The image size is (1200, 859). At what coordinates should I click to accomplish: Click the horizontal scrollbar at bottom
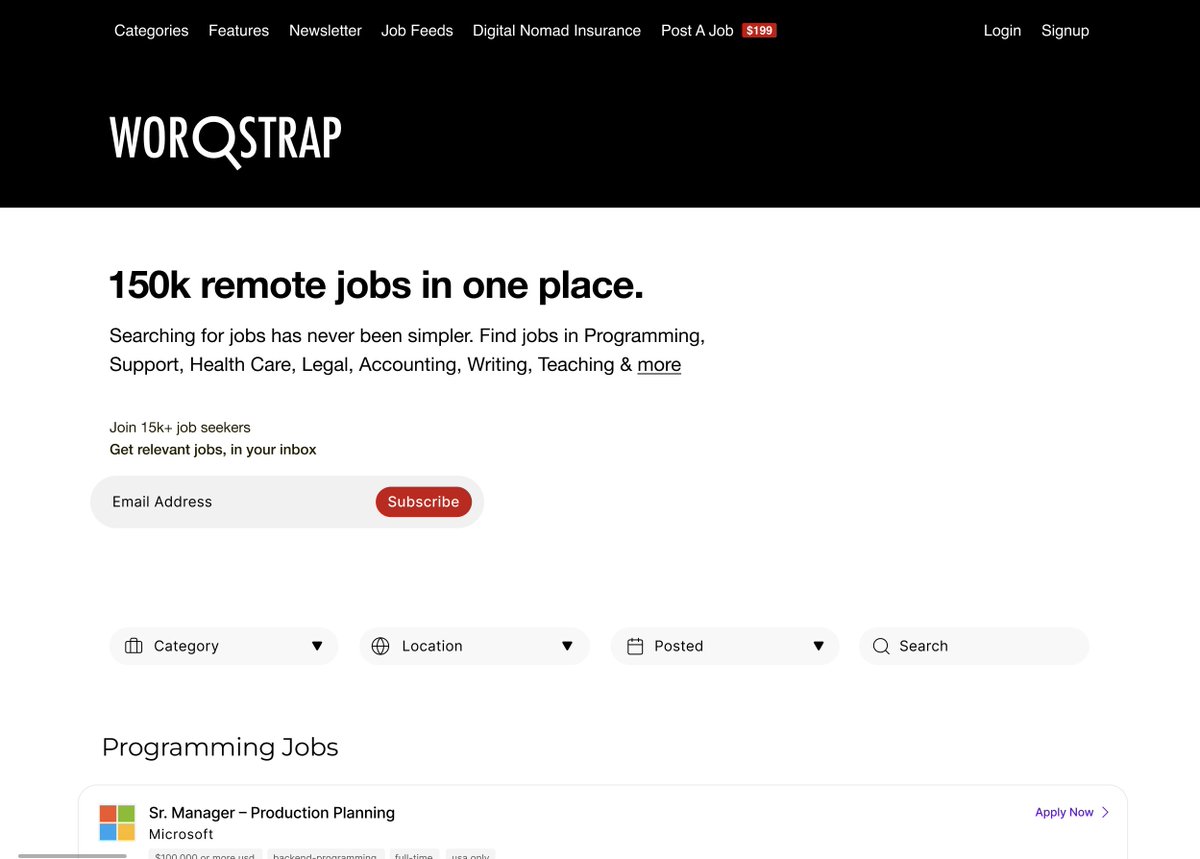tap(73, 855)
